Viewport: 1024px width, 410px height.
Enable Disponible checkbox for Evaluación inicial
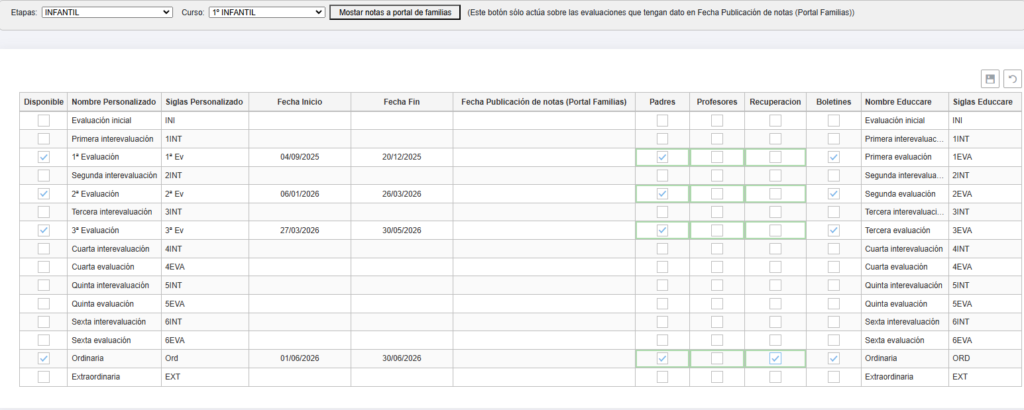click(43, 121)
